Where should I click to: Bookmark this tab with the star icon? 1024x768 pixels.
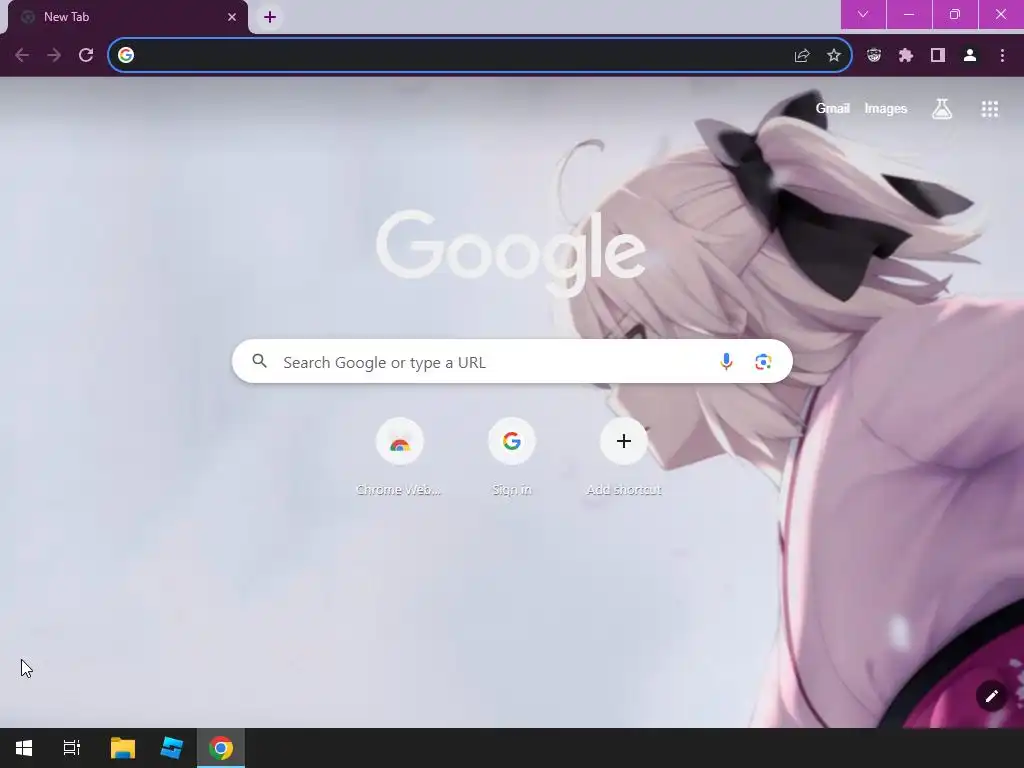pyautogui.click(x=834, y=56)
